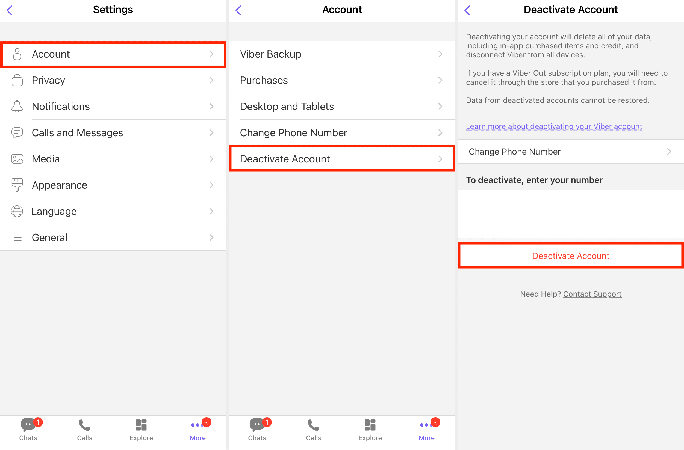Expand chevron beside Calls and Messages

pyautogui.click(x=212, y=132)
